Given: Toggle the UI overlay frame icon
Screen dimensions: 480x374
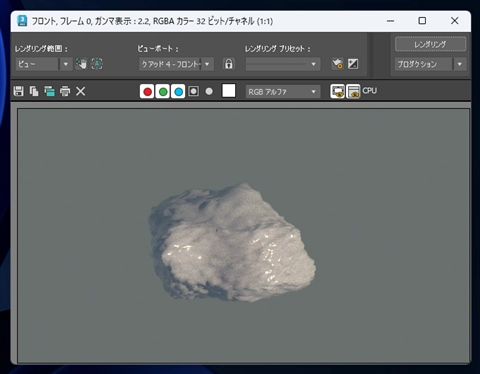Looking at the screenshot, I should tap(337, 91).
